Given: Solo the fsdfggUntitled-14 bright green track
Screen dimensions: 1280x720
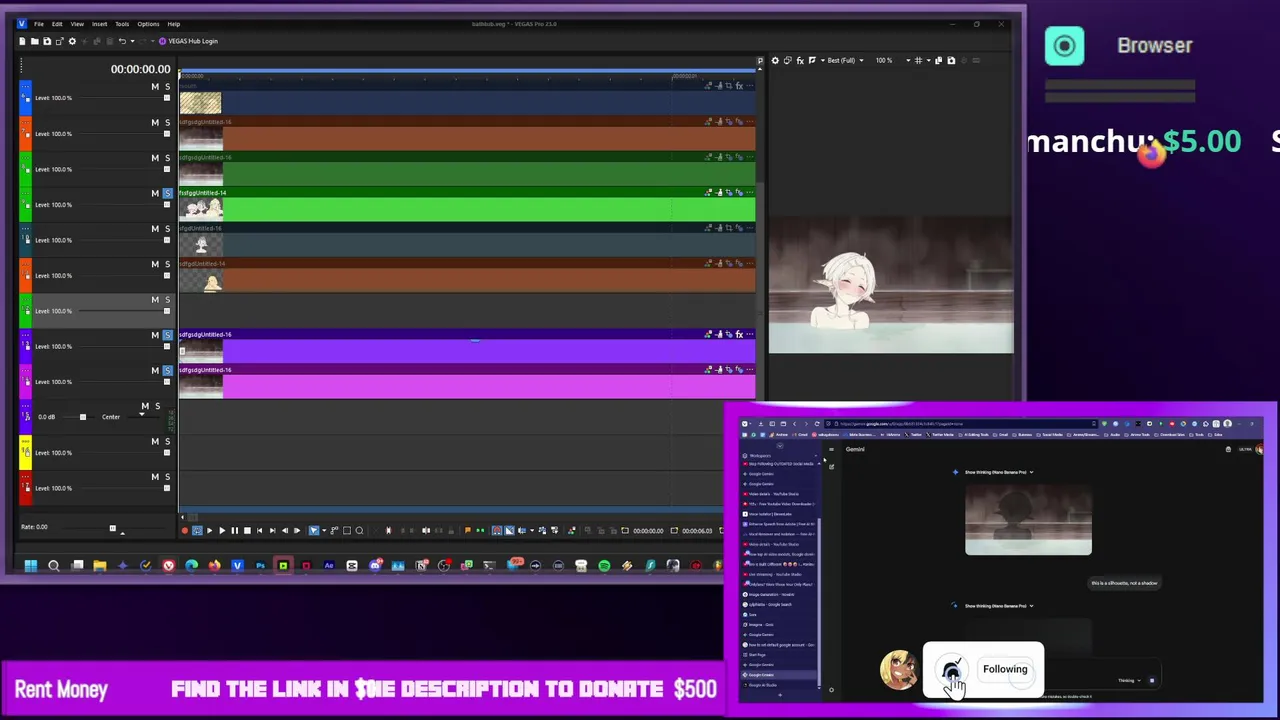Looking at the screenshot, I should (167, 193).
